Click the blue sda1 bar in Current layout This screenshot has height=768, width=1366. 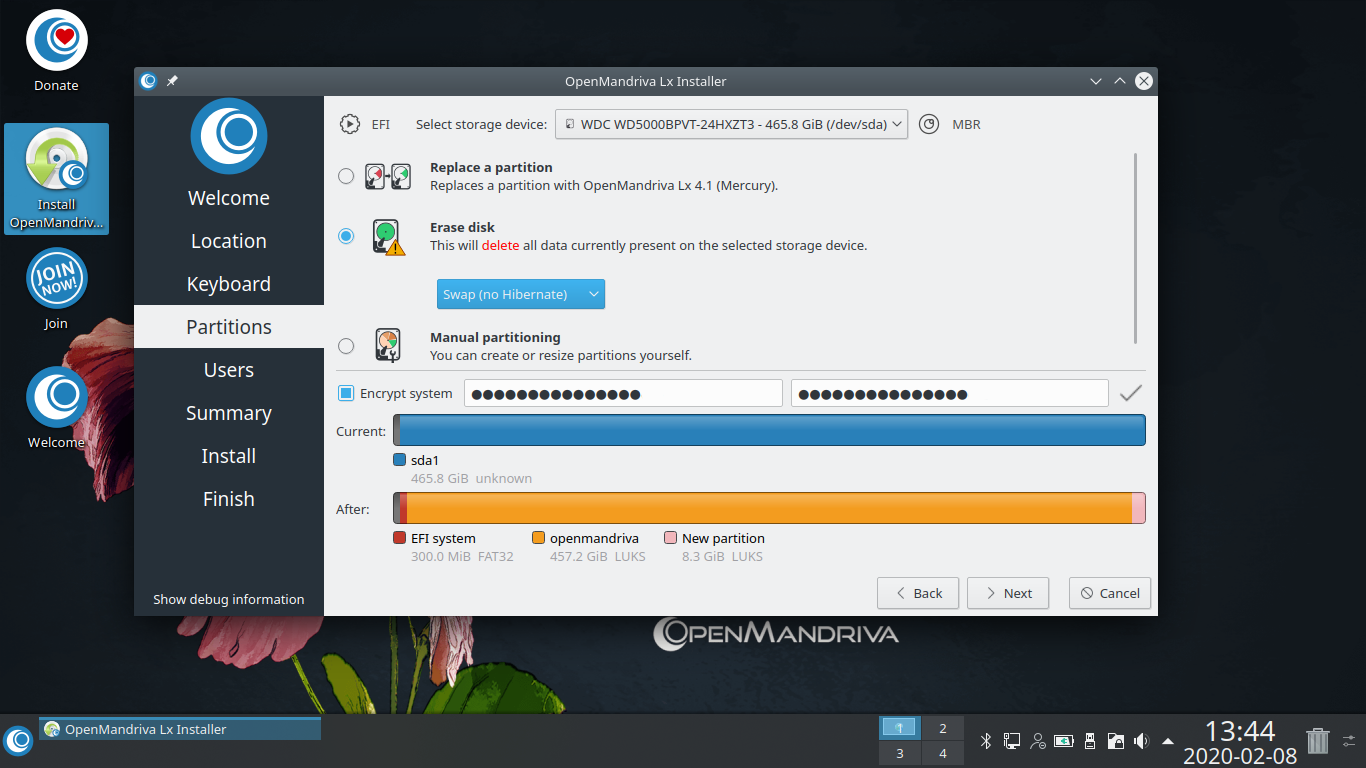(x=772, y=431)
